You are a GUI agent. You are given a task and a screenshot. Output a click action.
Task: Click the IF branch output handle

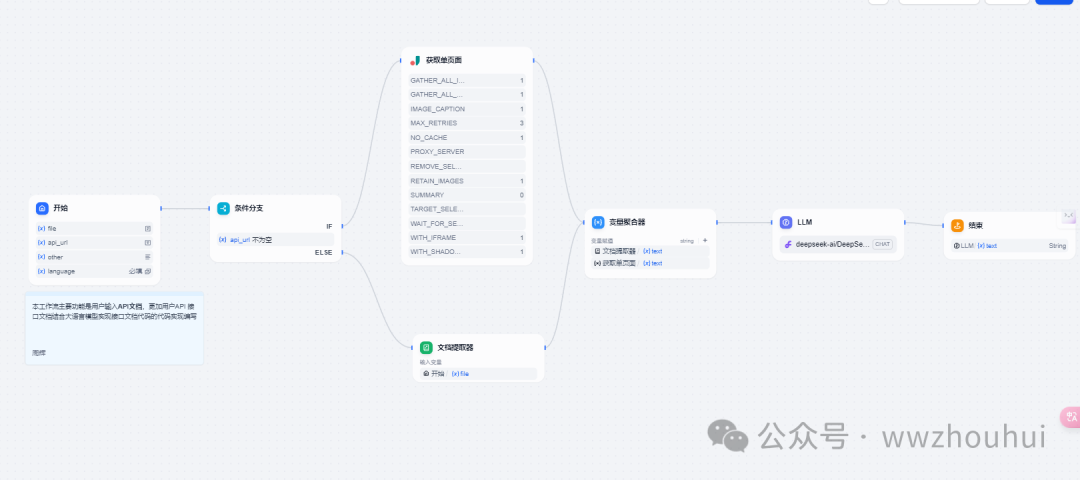coord(343,226)
